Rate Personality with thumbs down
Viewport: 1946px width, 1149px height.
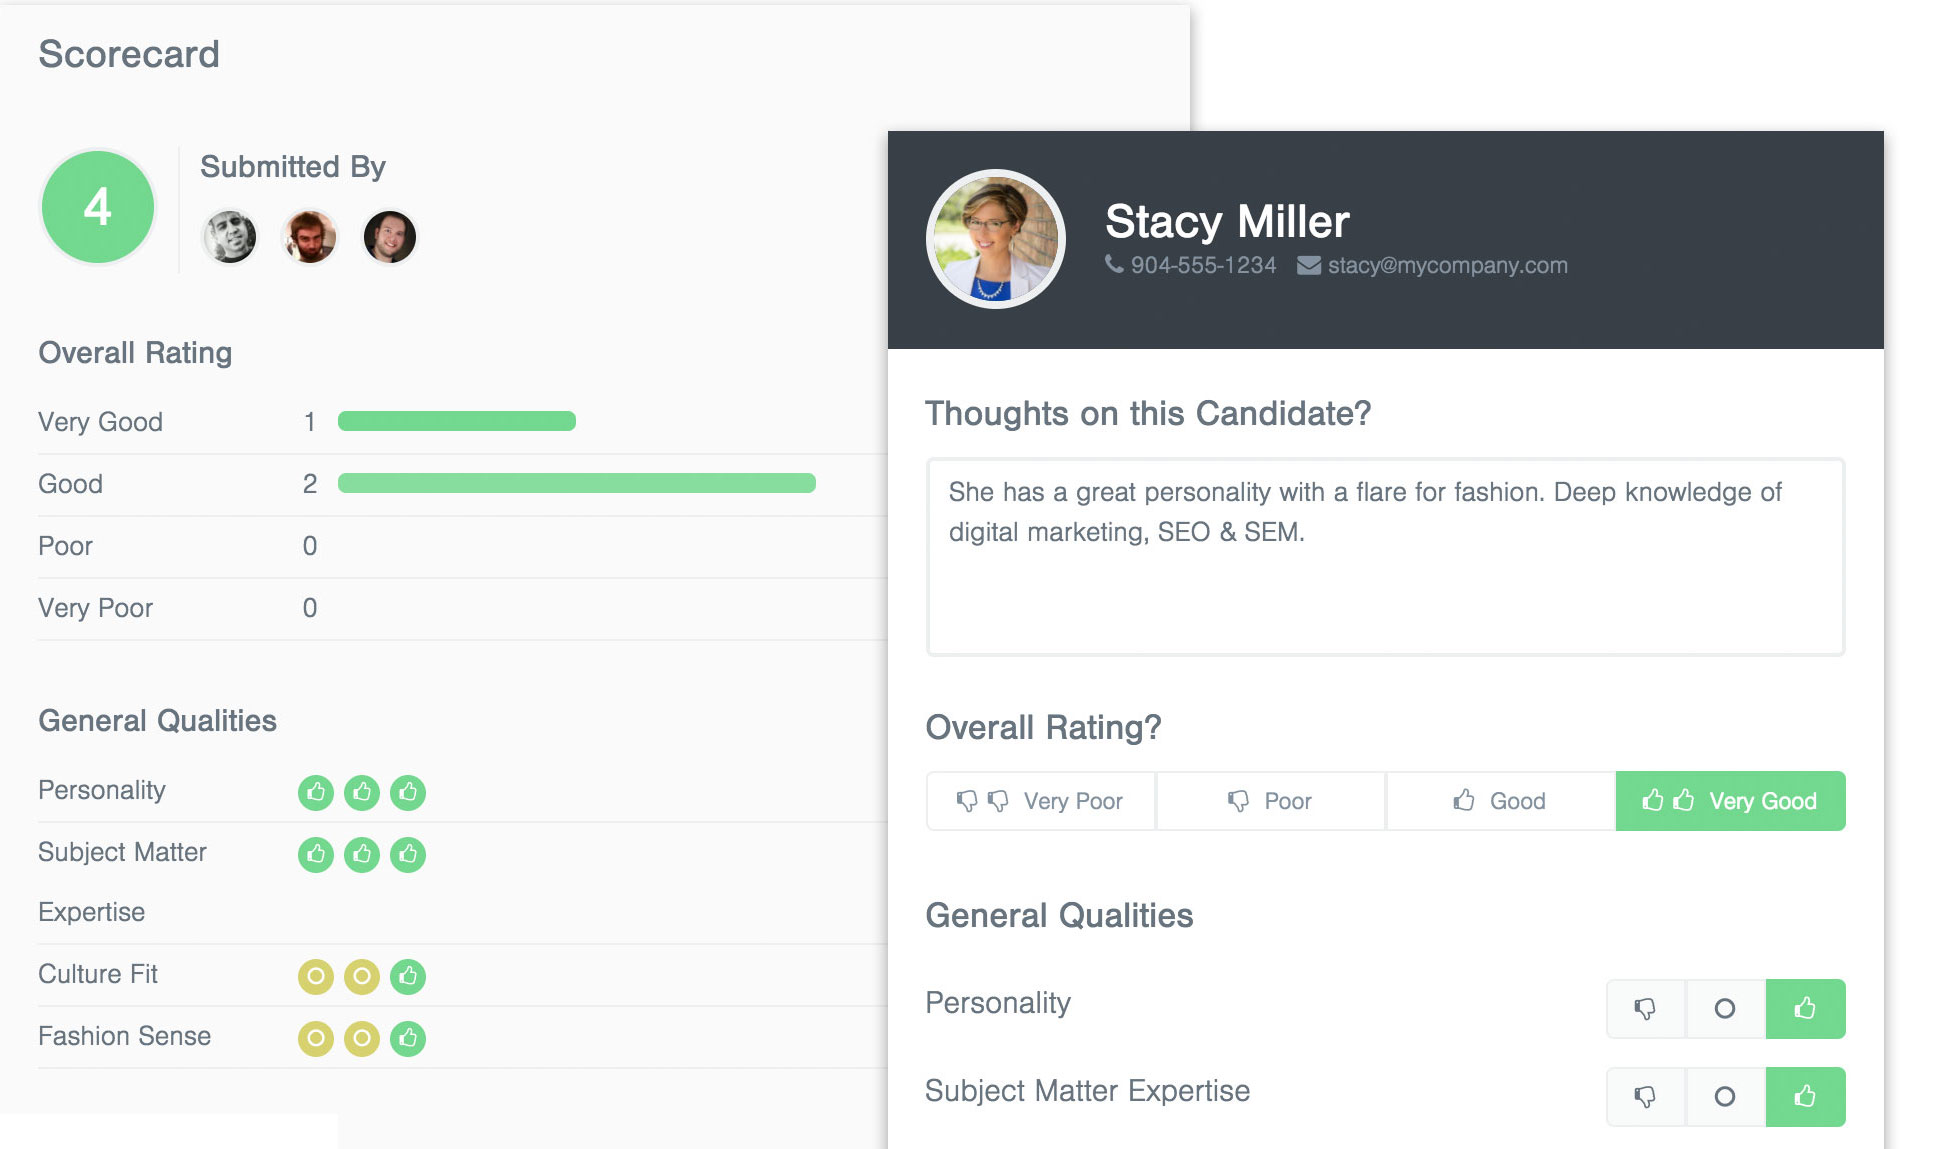point(1645,1009)
